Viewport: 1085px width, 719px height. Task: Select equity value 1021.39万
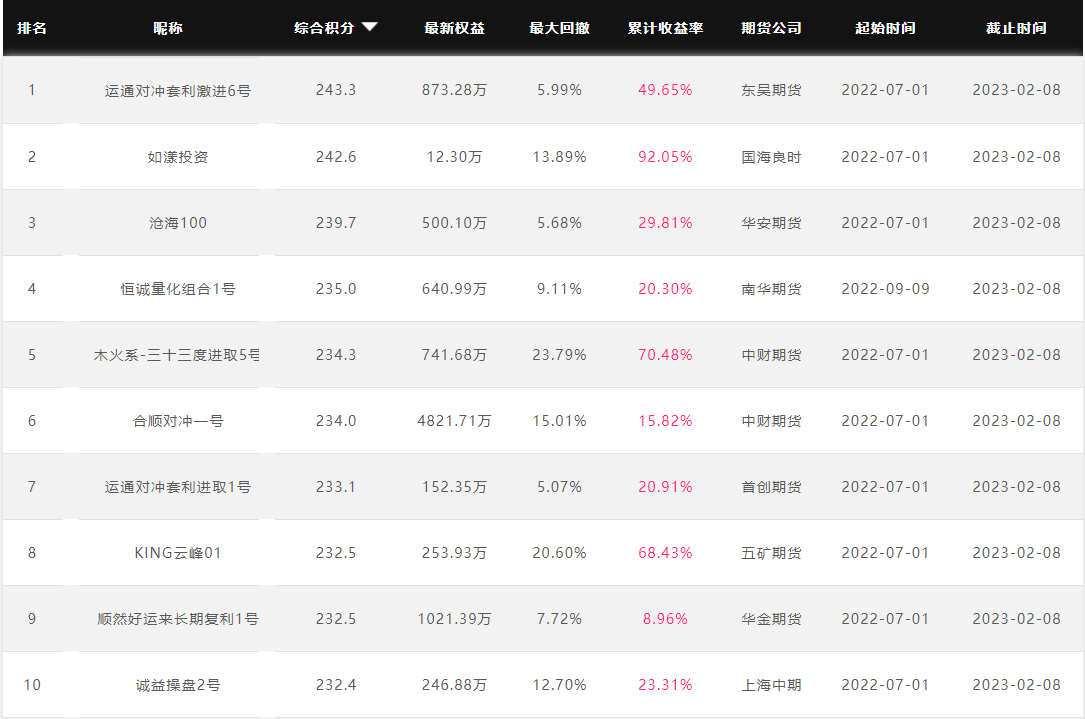coord(454,619)
